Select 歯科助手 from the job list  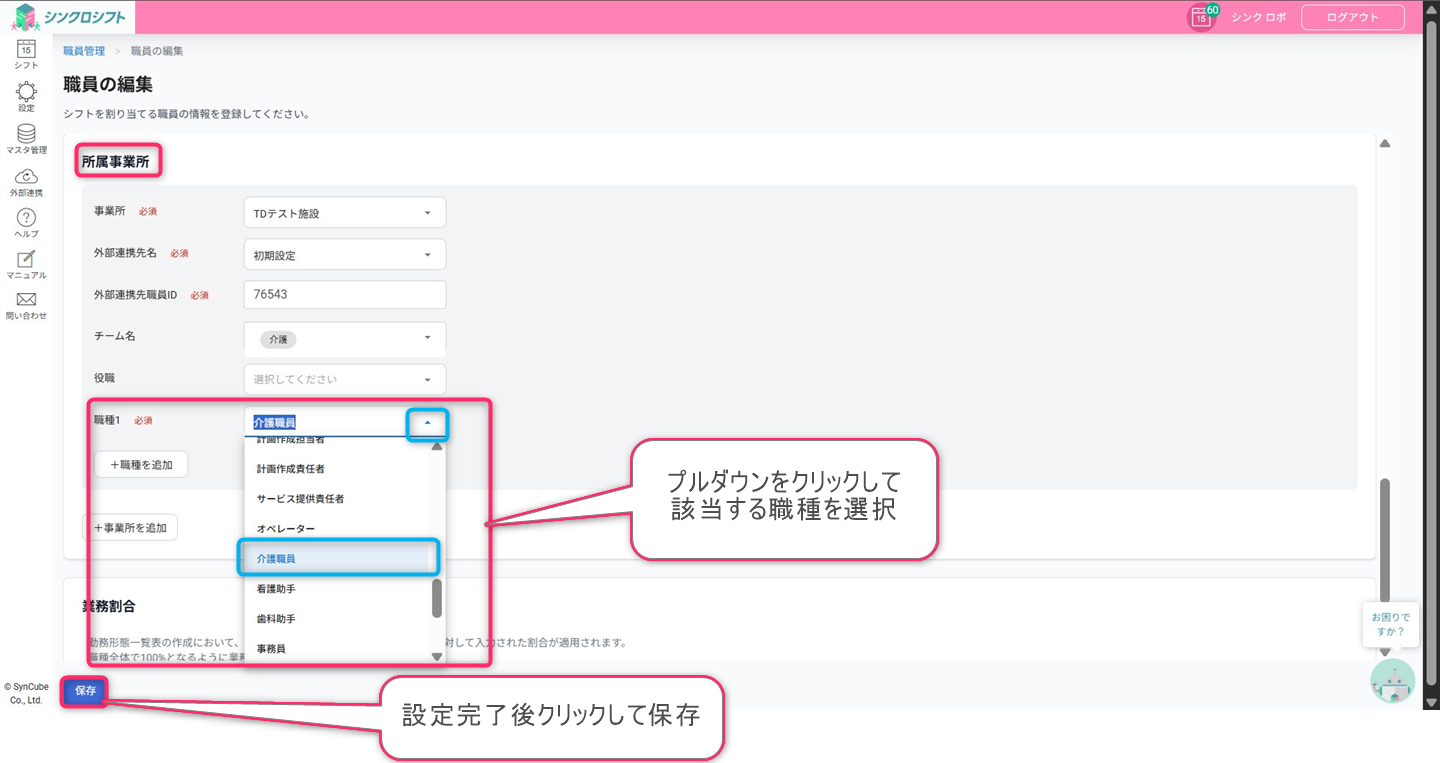click(276, 619)
